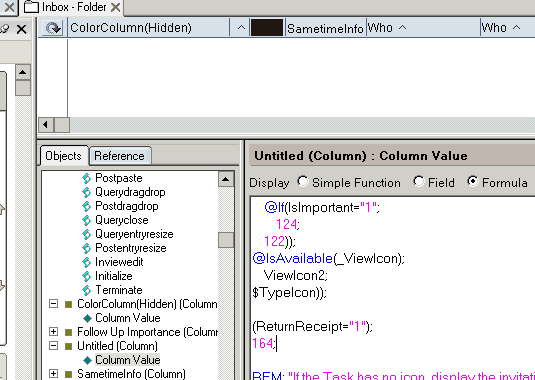
Task: Click the Queryentryresize script icon
Action: tap(87, 234)
